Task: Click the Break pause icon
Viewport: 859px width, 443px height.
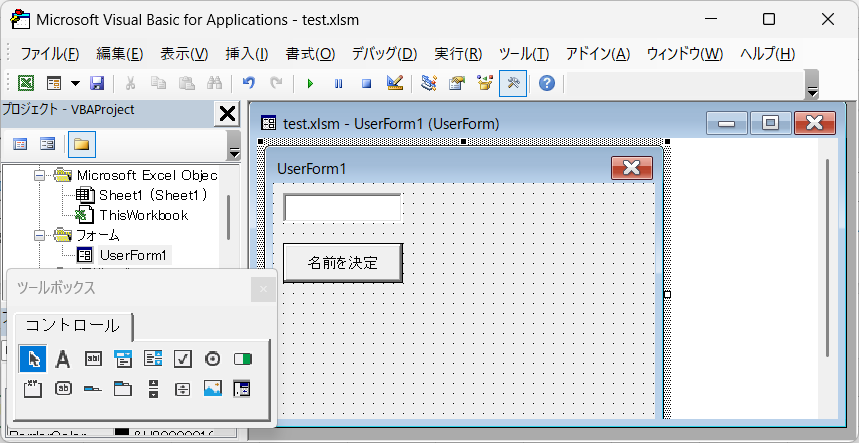Action: 339,84
